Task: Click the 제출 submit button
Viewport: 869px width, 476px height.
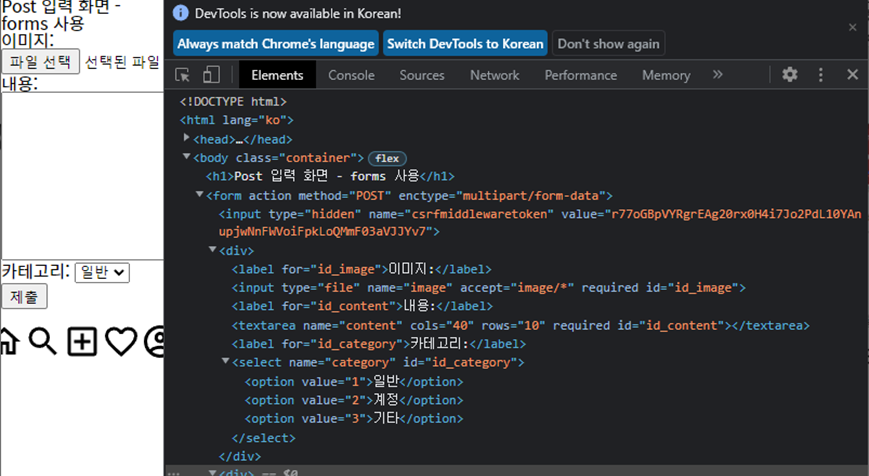Action: [x=24, y=296]
